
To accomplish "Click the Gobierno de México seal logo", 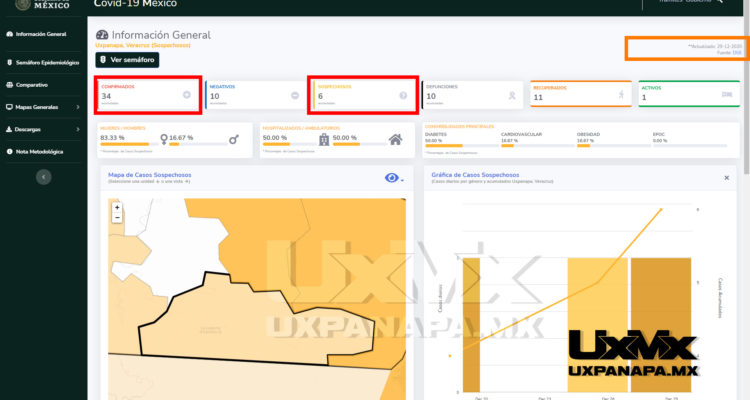I will [x=23, y=4].
